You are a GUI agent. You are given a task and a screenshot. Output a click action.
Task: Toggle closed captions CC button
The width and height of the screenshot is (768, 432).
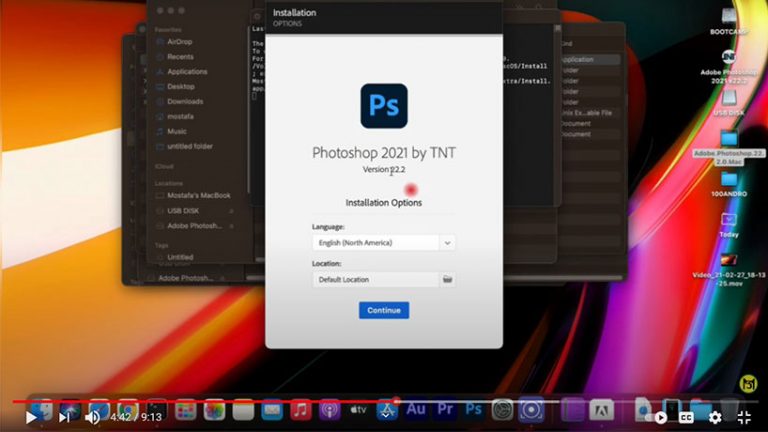[686, 417]
